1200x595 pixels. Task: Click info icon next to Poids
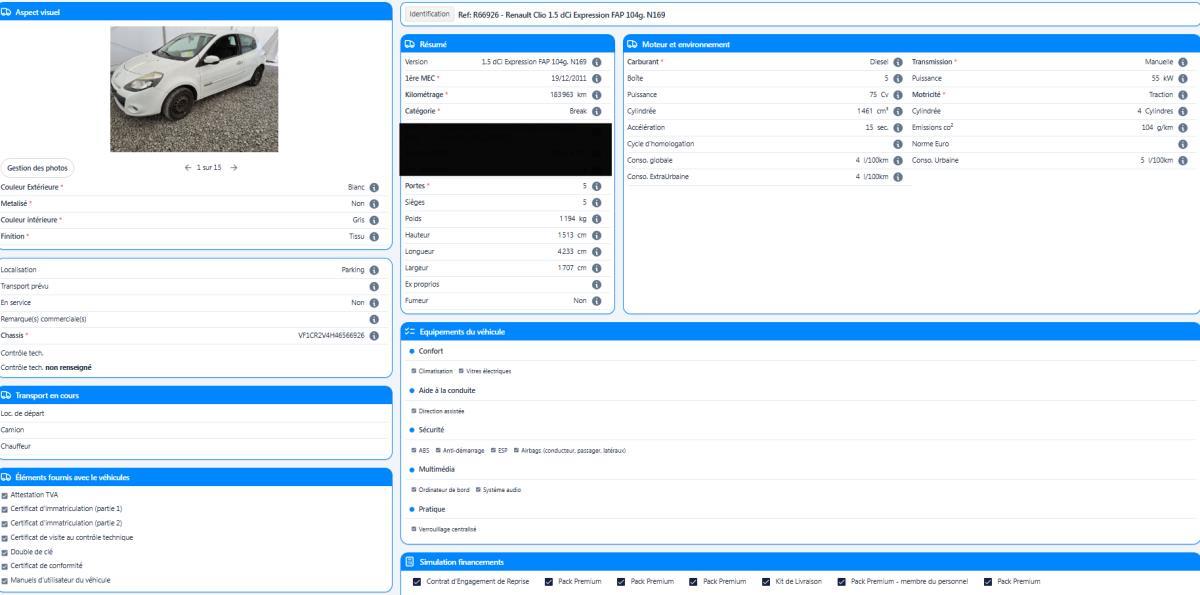click(x=596, y=219)
